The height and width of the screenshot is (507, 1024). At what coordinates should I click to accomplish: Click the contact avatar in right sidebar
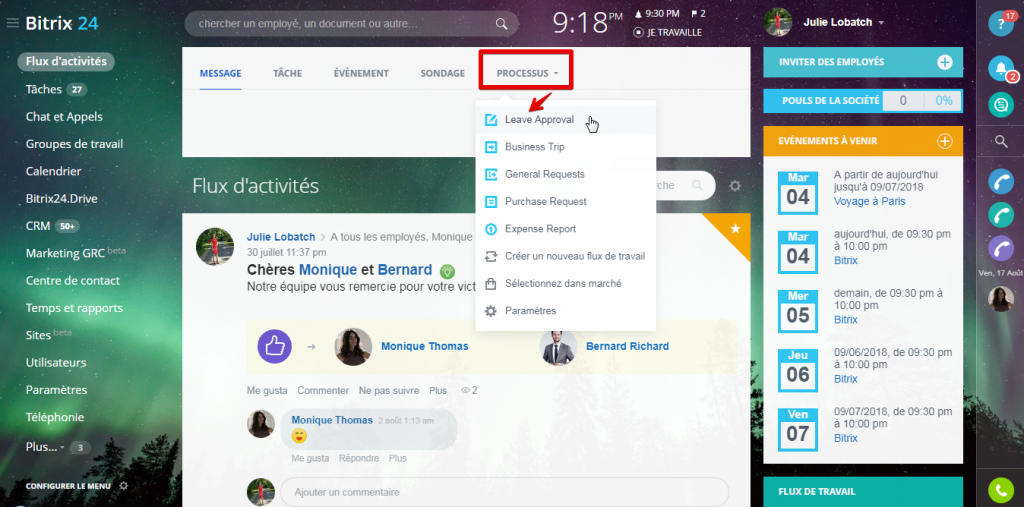tap(1000, 299)
